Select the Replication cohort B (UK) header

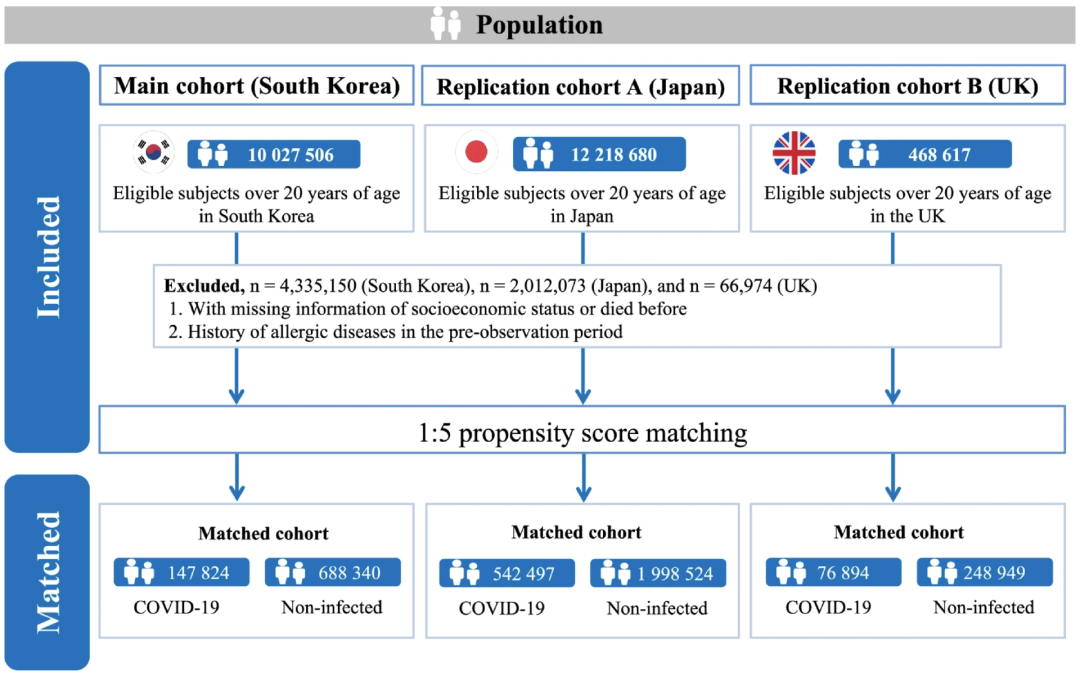908,87
